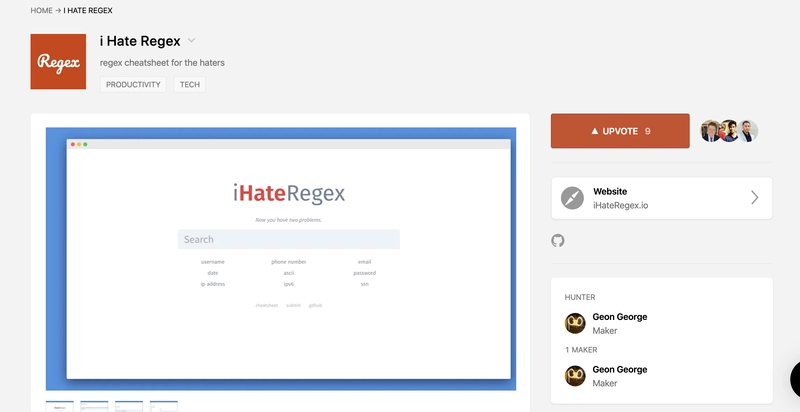Click 'password' in the preview
Viewport: 800px width, 412px height.
point(364,273)
